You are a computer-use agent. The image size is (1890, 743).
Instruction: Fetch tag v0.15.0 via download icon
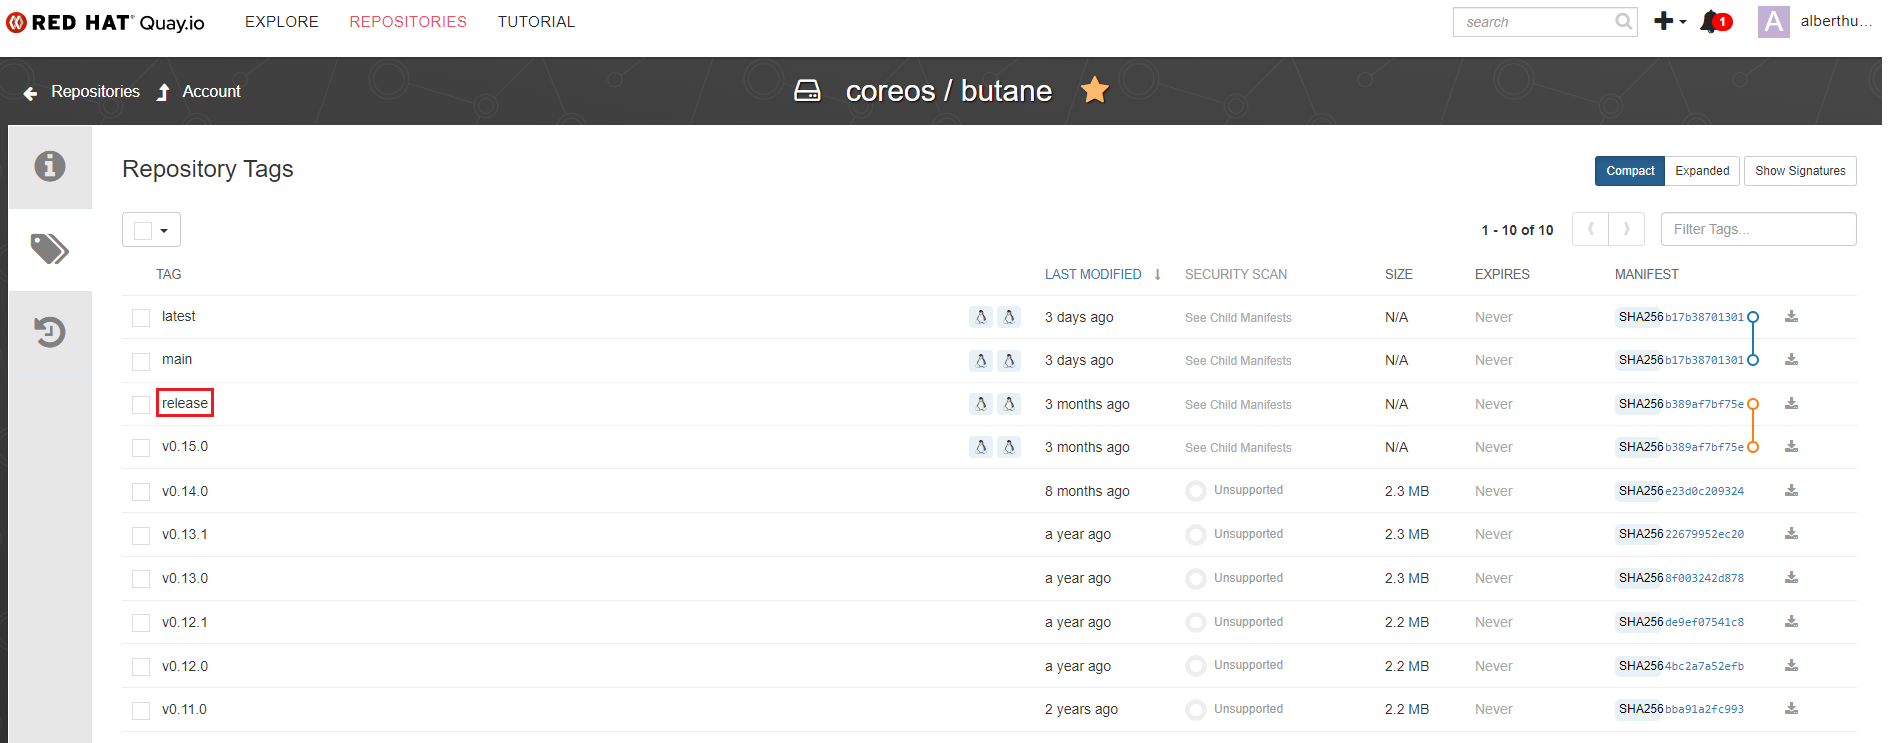pos(1791,446)
